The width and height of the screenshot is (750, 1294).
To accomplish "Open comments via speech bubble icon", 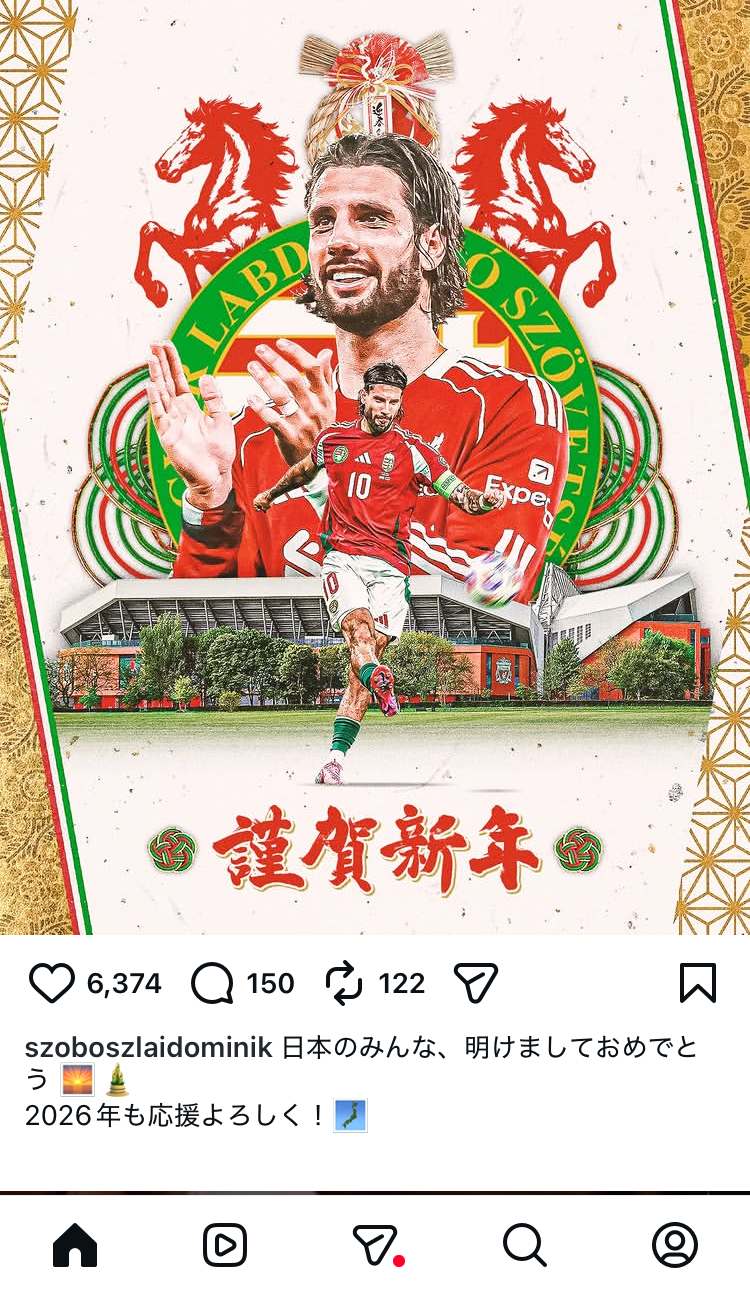I will (212, 984).
